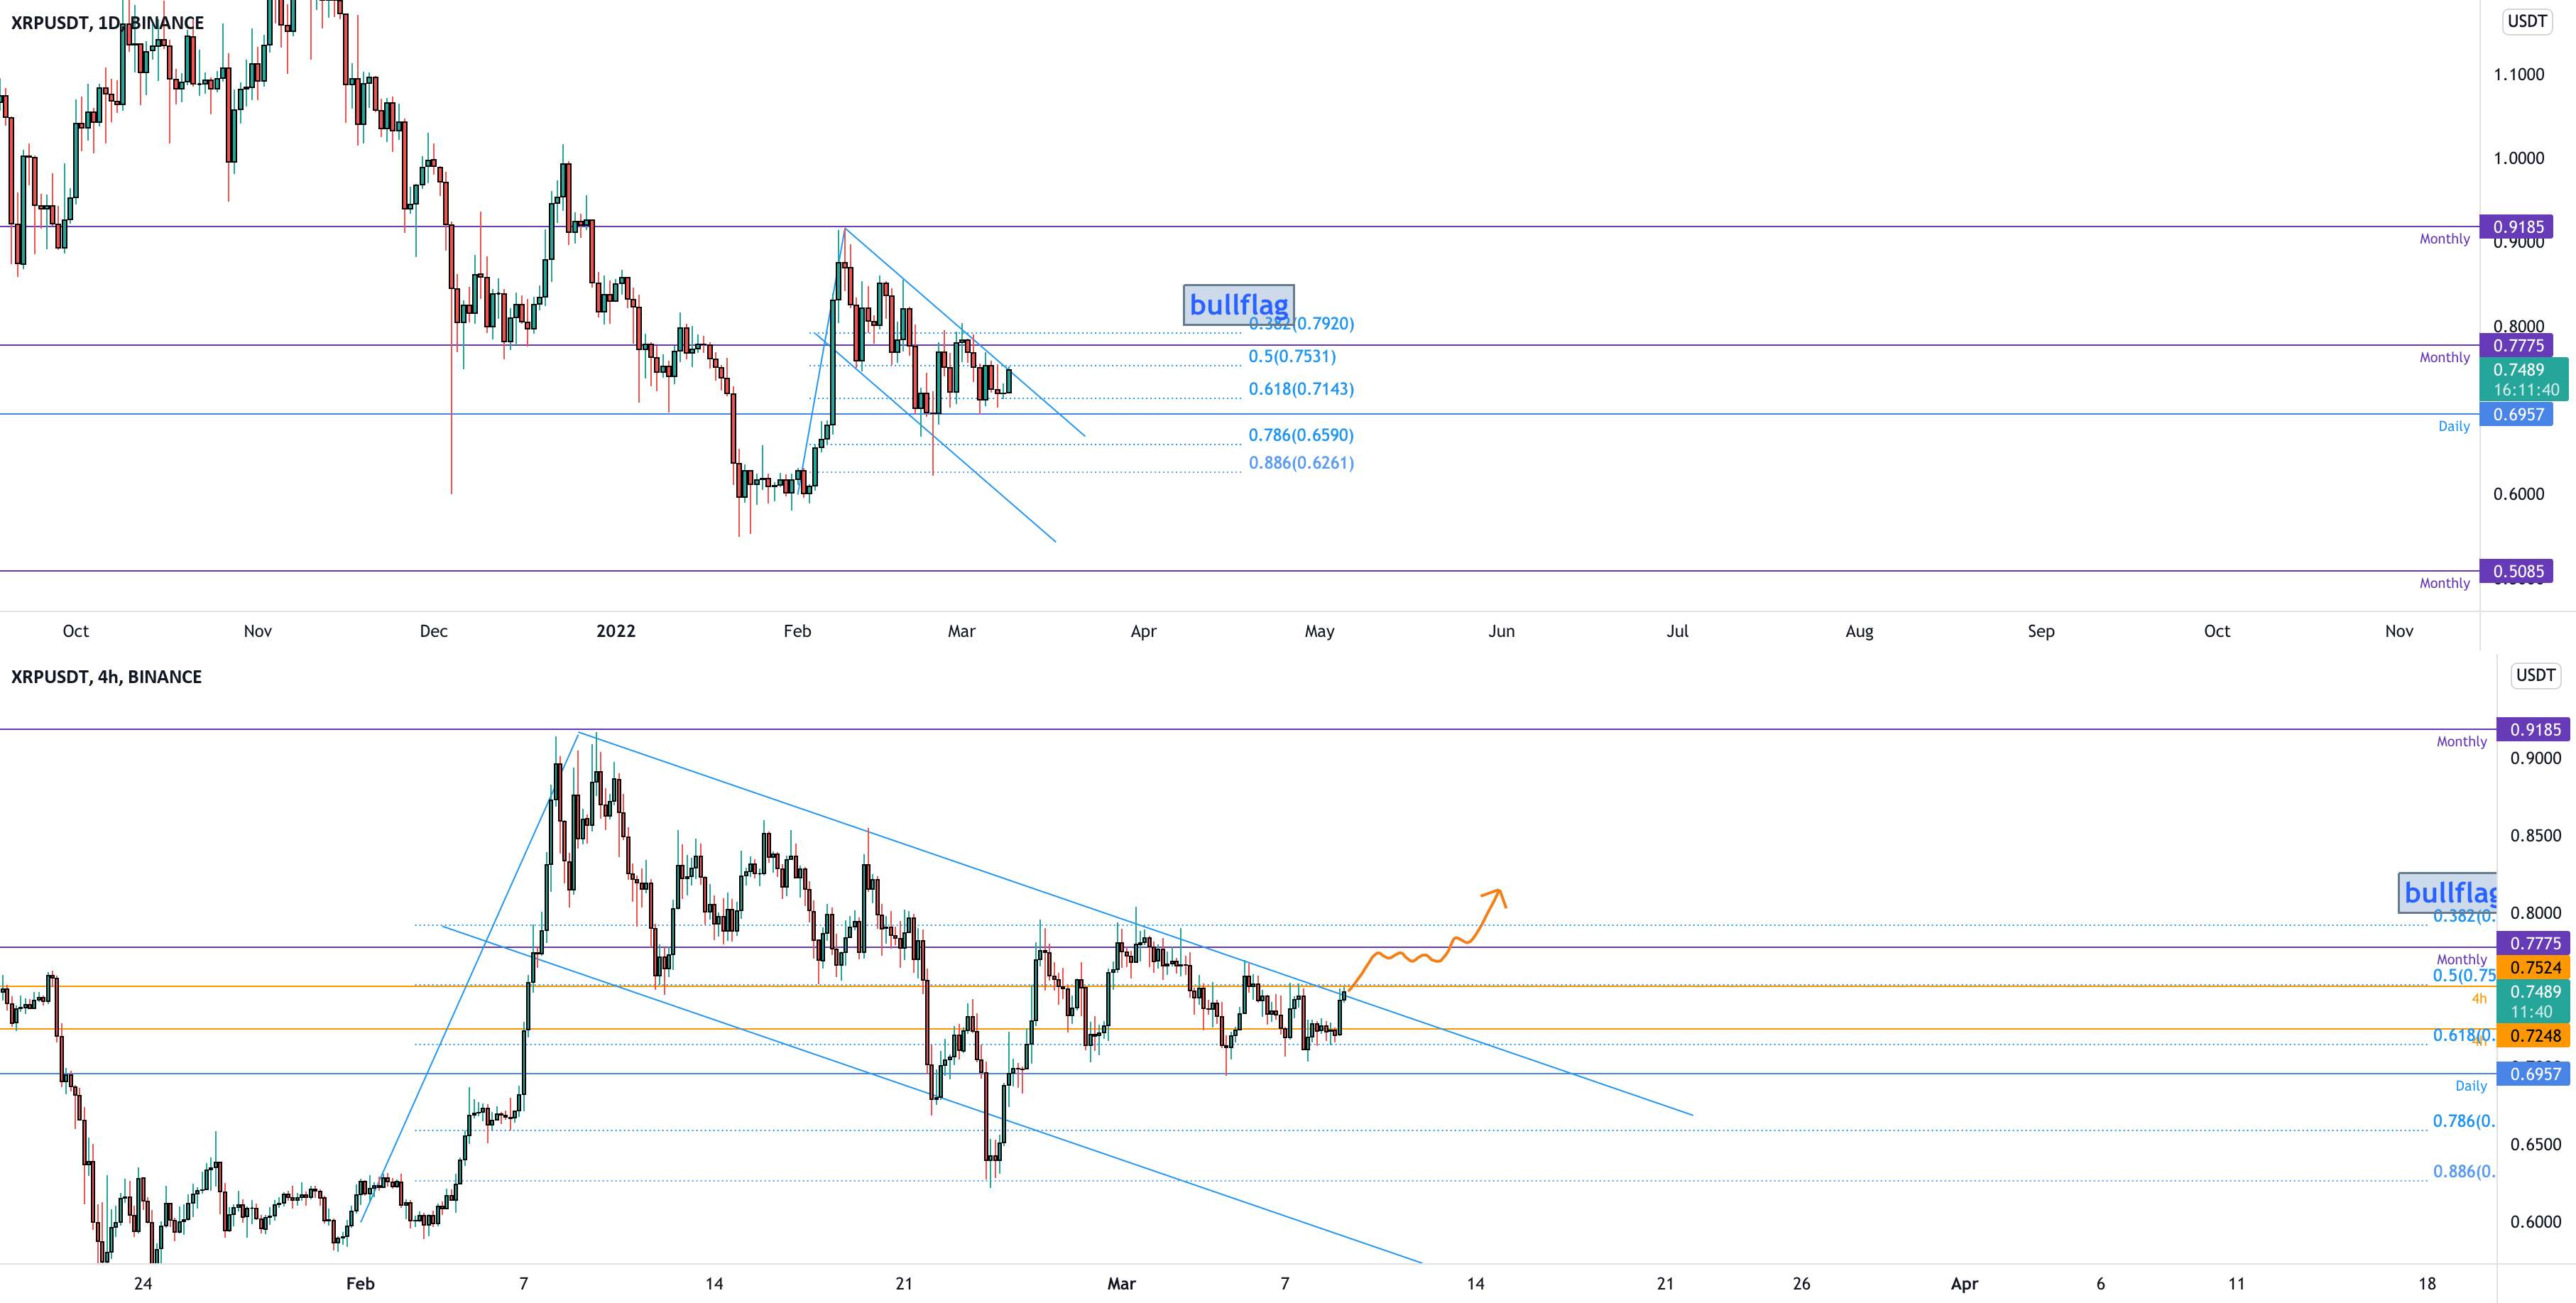Click the 1.0000 price axis value
This screenshot has width=2576, height=1303.
coord(2518,158)
